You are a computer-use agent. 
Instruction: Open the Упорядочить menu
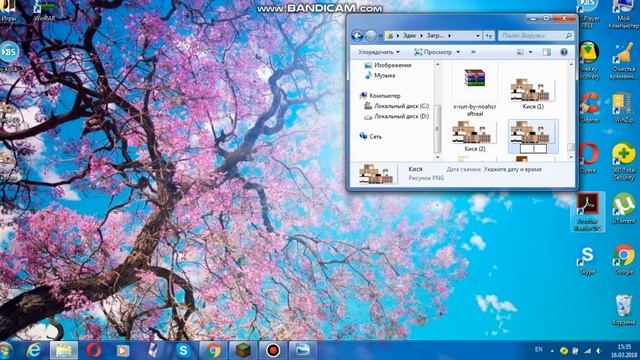tap(379, 52)
